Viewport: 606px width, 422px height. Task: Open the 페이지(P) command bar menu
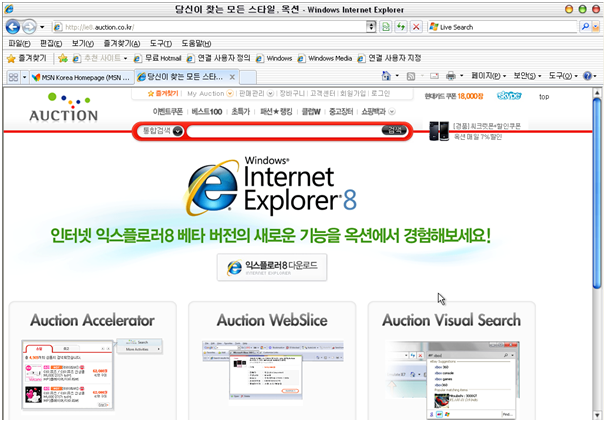489,76
